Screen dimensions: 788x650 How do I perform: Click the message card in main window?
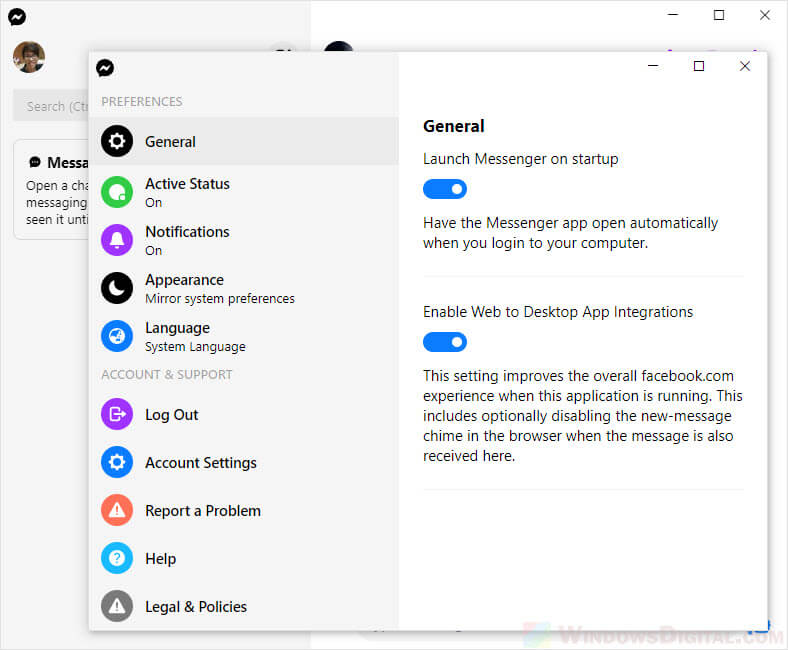click(x=52, y=190)
